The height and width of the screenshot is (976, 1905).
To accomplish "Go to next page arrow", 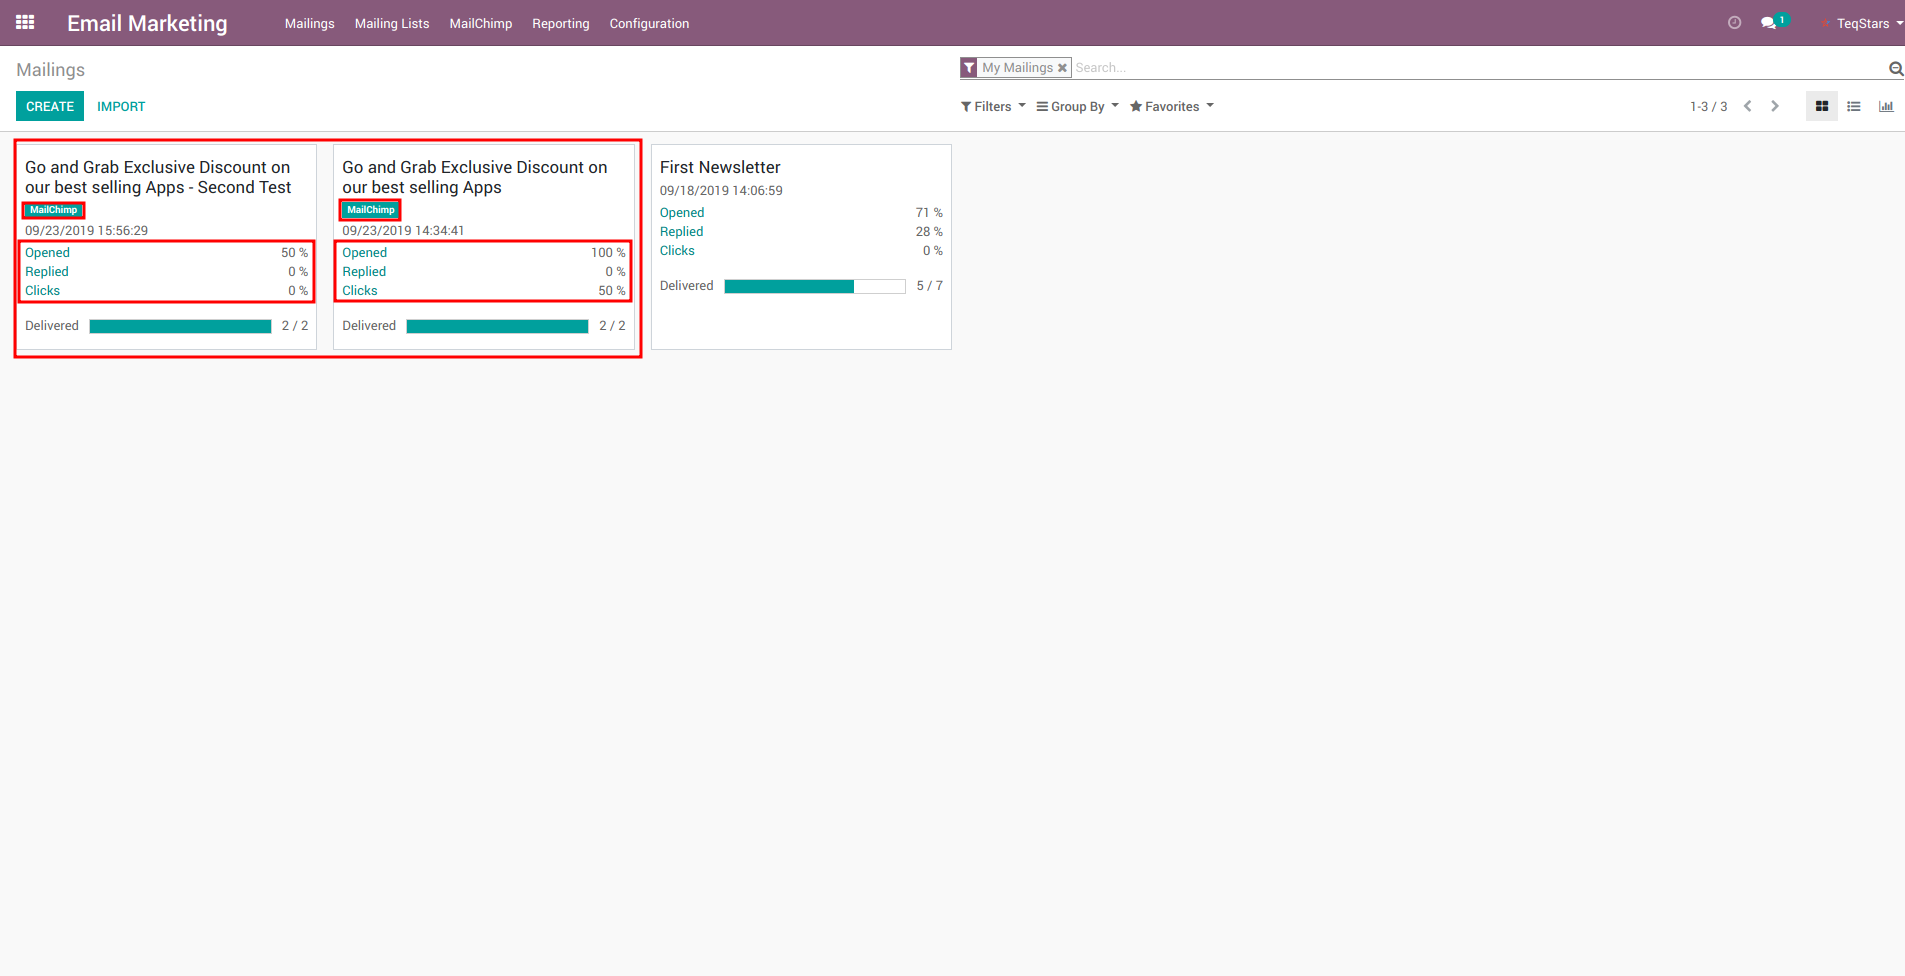I will [1775, 106].
